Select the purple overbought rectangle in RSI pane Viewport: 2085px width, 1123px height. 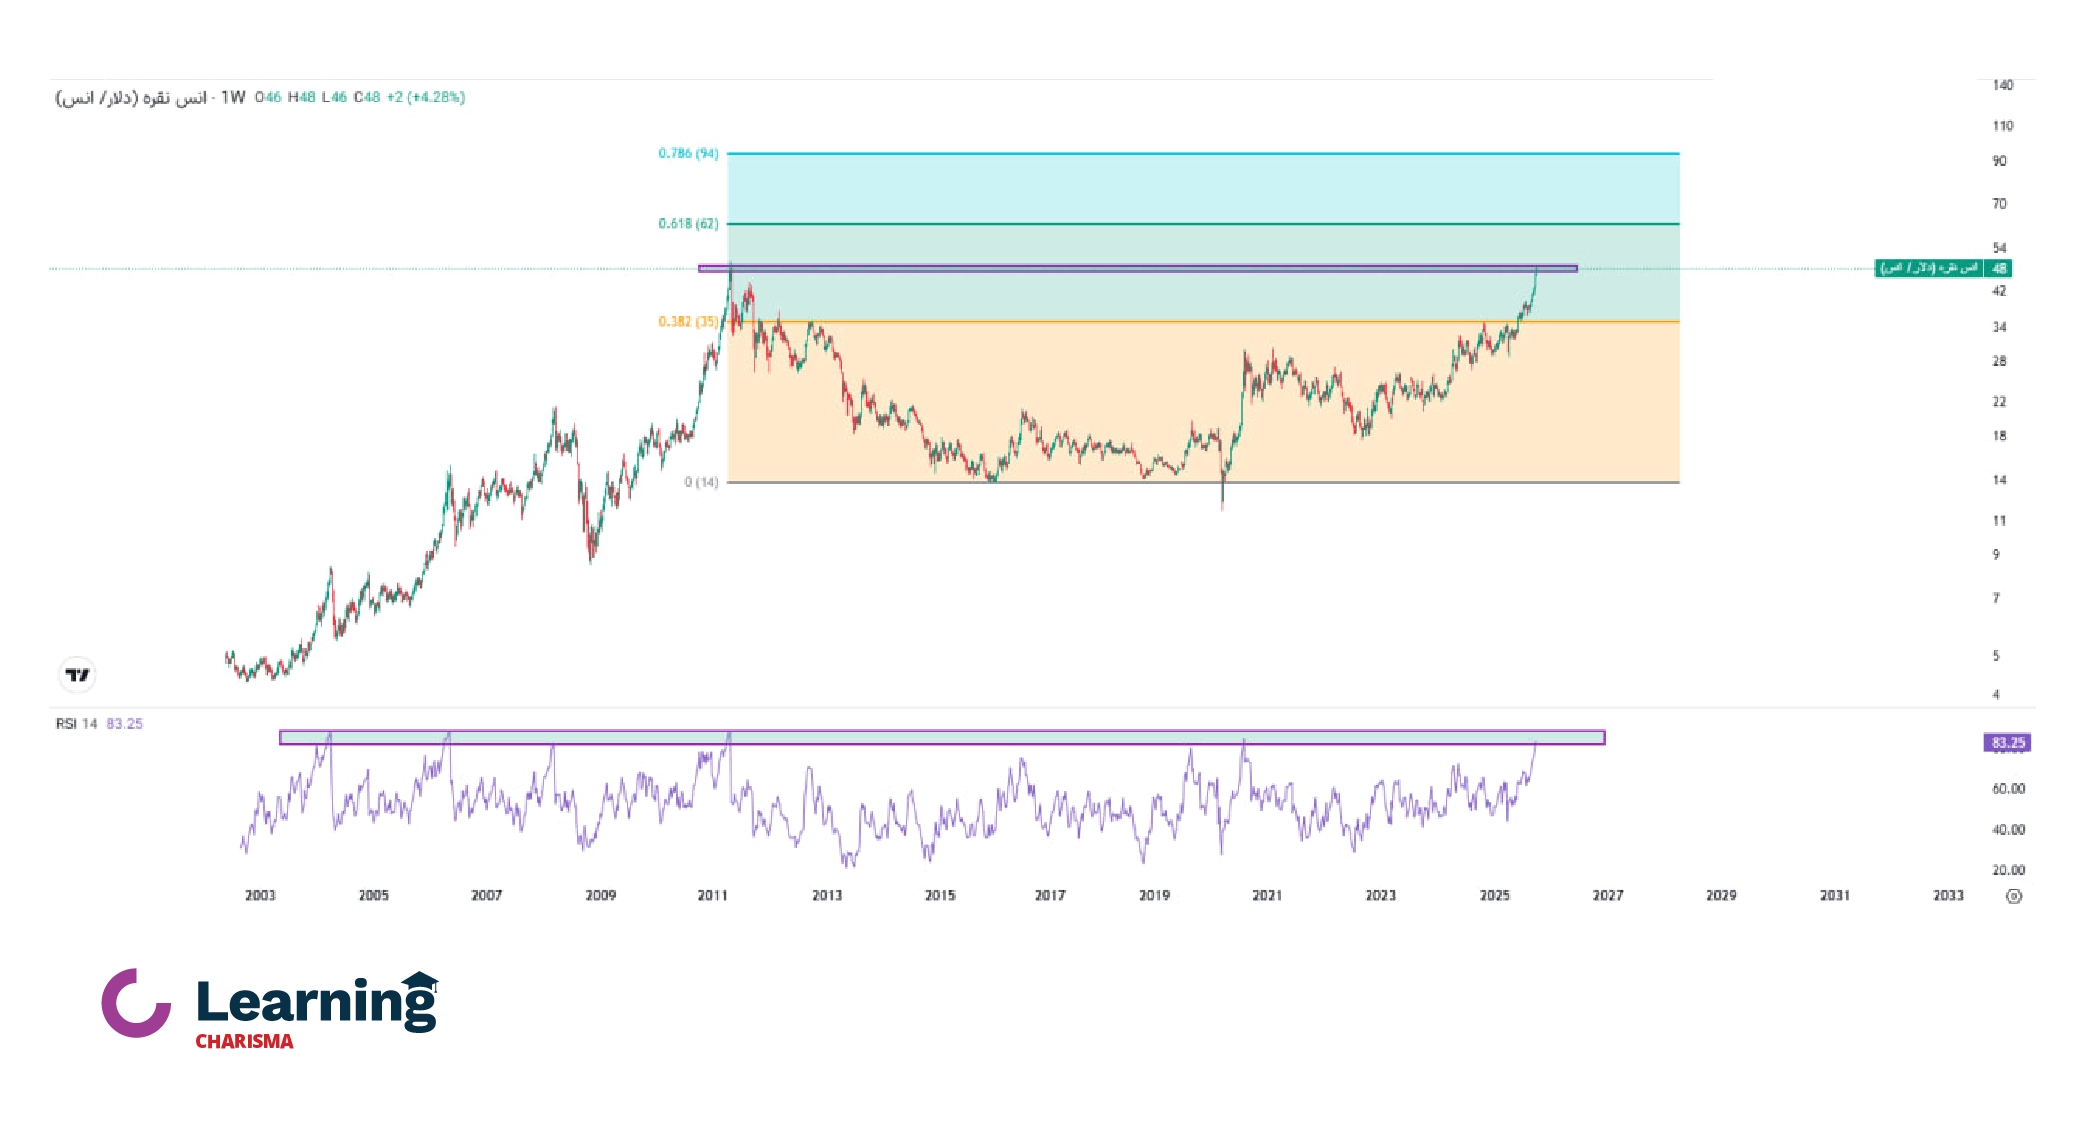pyautogui.click(x=940, y=737)
